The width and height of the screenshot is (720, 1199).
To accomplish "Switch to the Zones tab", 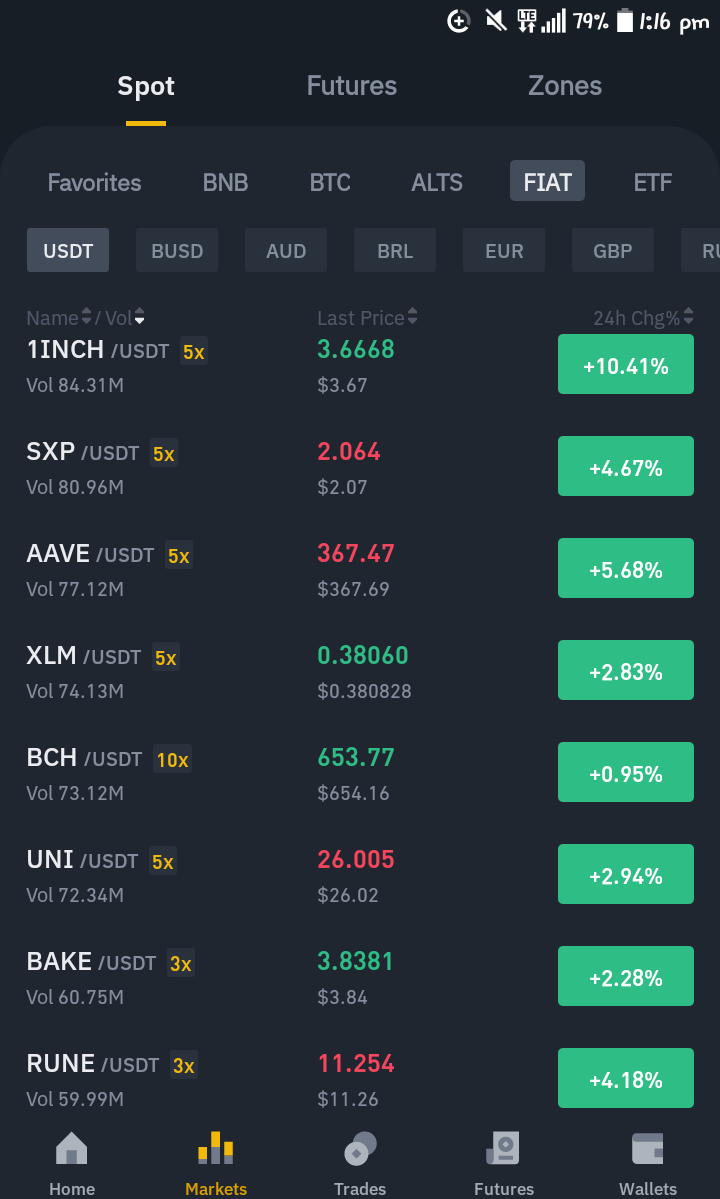I will click(x=565, y=86).
